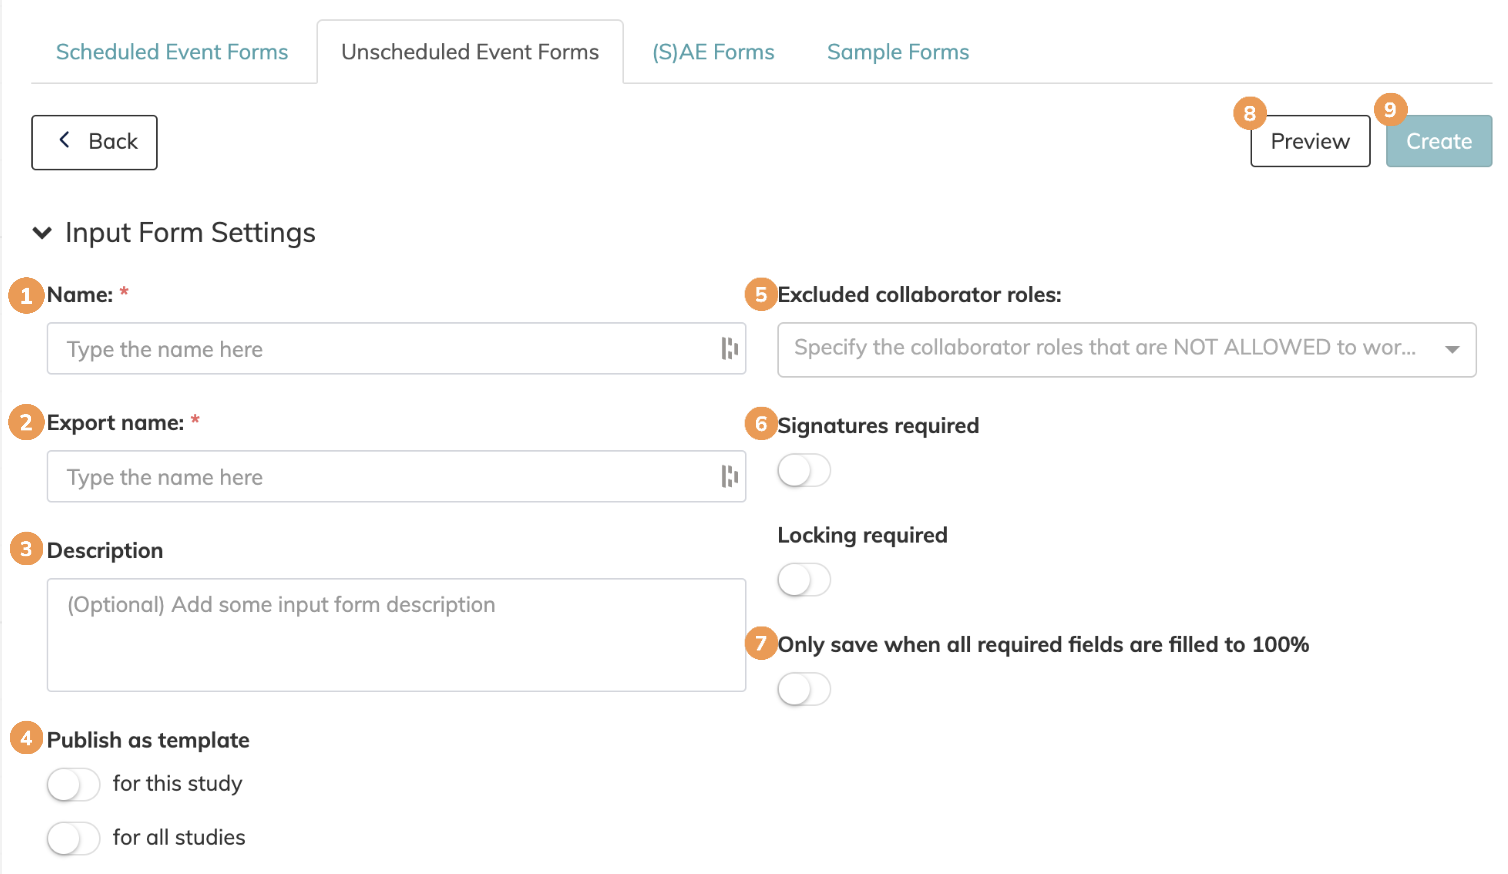Collapse the Input Form Settings section
Viewport: 1508px width, 874px height.
point(42,233)
